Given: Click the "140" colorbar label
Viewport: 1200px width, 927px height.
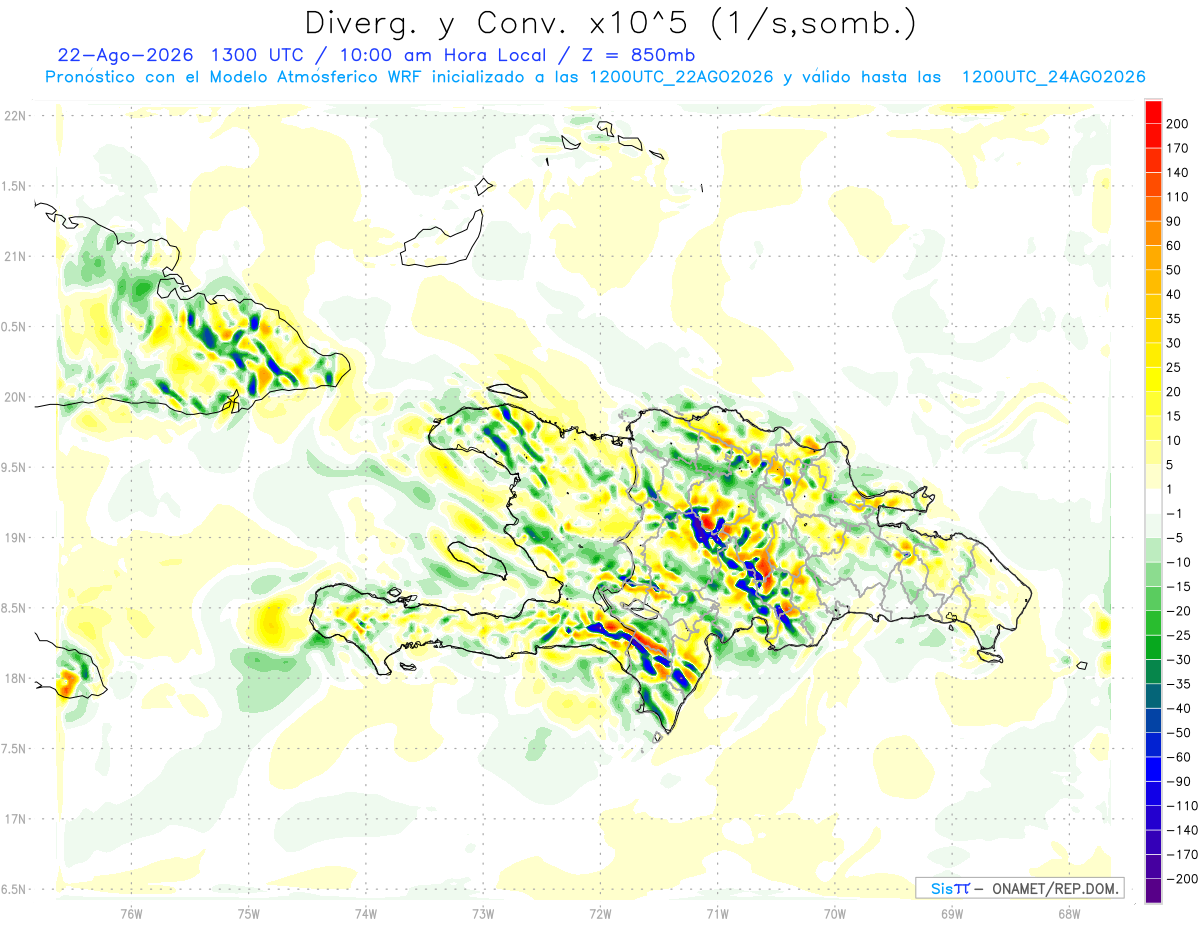Looking at the screenshot, I should 1177,172.
